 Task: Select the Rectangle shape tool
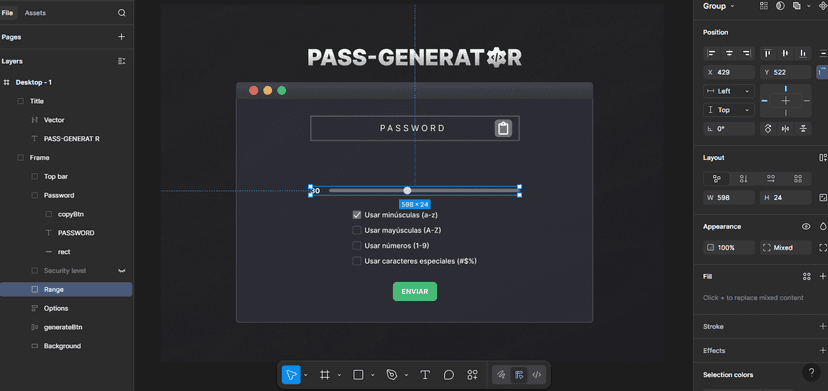[358, 375]
